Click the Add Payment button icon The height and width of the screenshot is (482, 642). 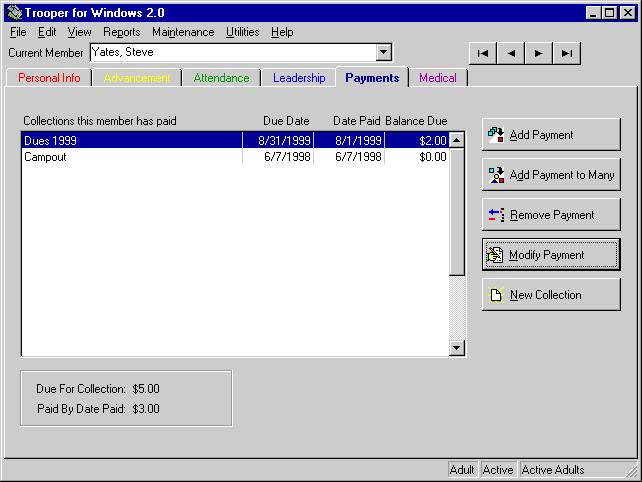coord(496,135)
